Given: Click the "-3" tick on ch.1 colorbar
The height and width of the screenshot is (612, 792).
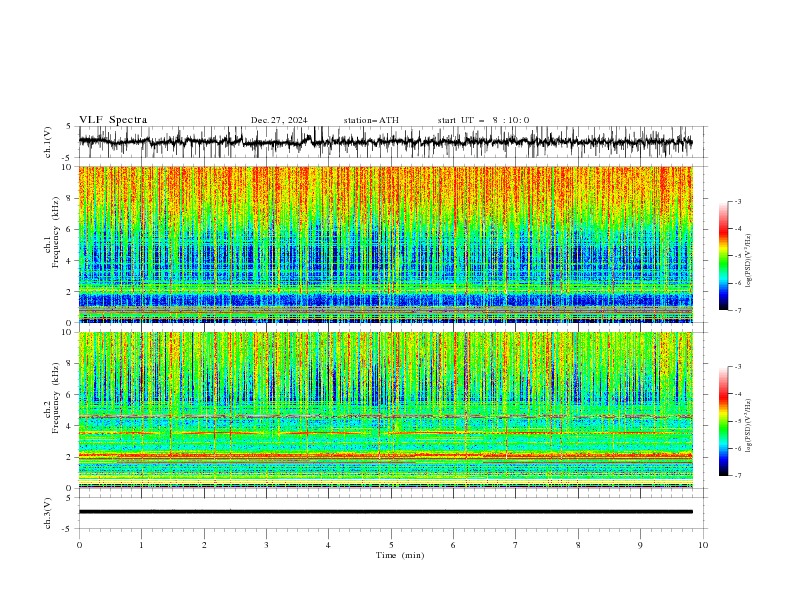Looking at the screenshot, I should point(738,201).
